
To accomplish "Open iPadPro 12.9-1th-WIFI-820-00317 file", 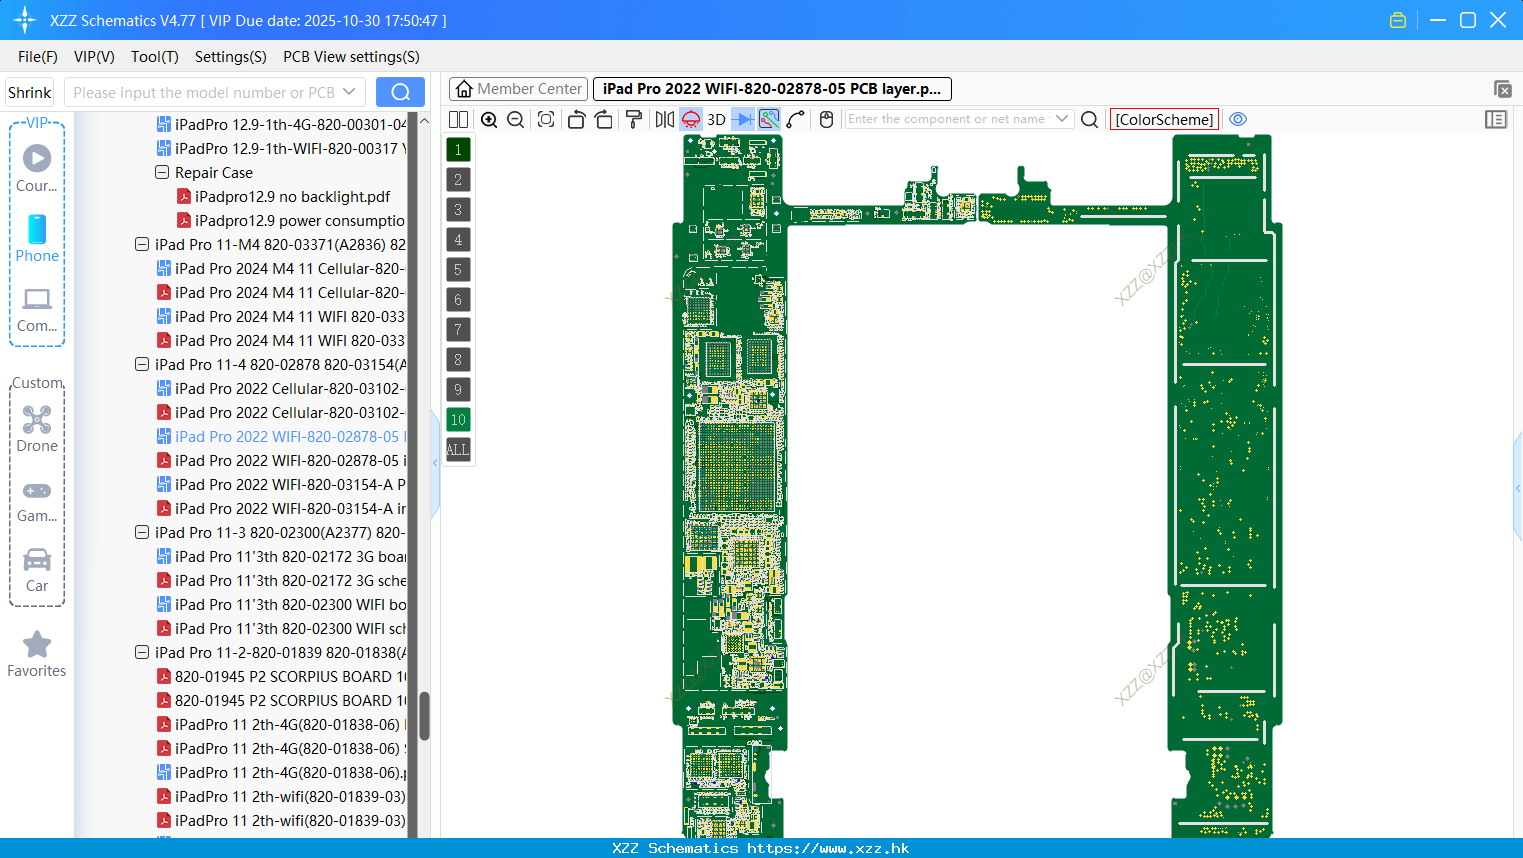I will [281, 148].
